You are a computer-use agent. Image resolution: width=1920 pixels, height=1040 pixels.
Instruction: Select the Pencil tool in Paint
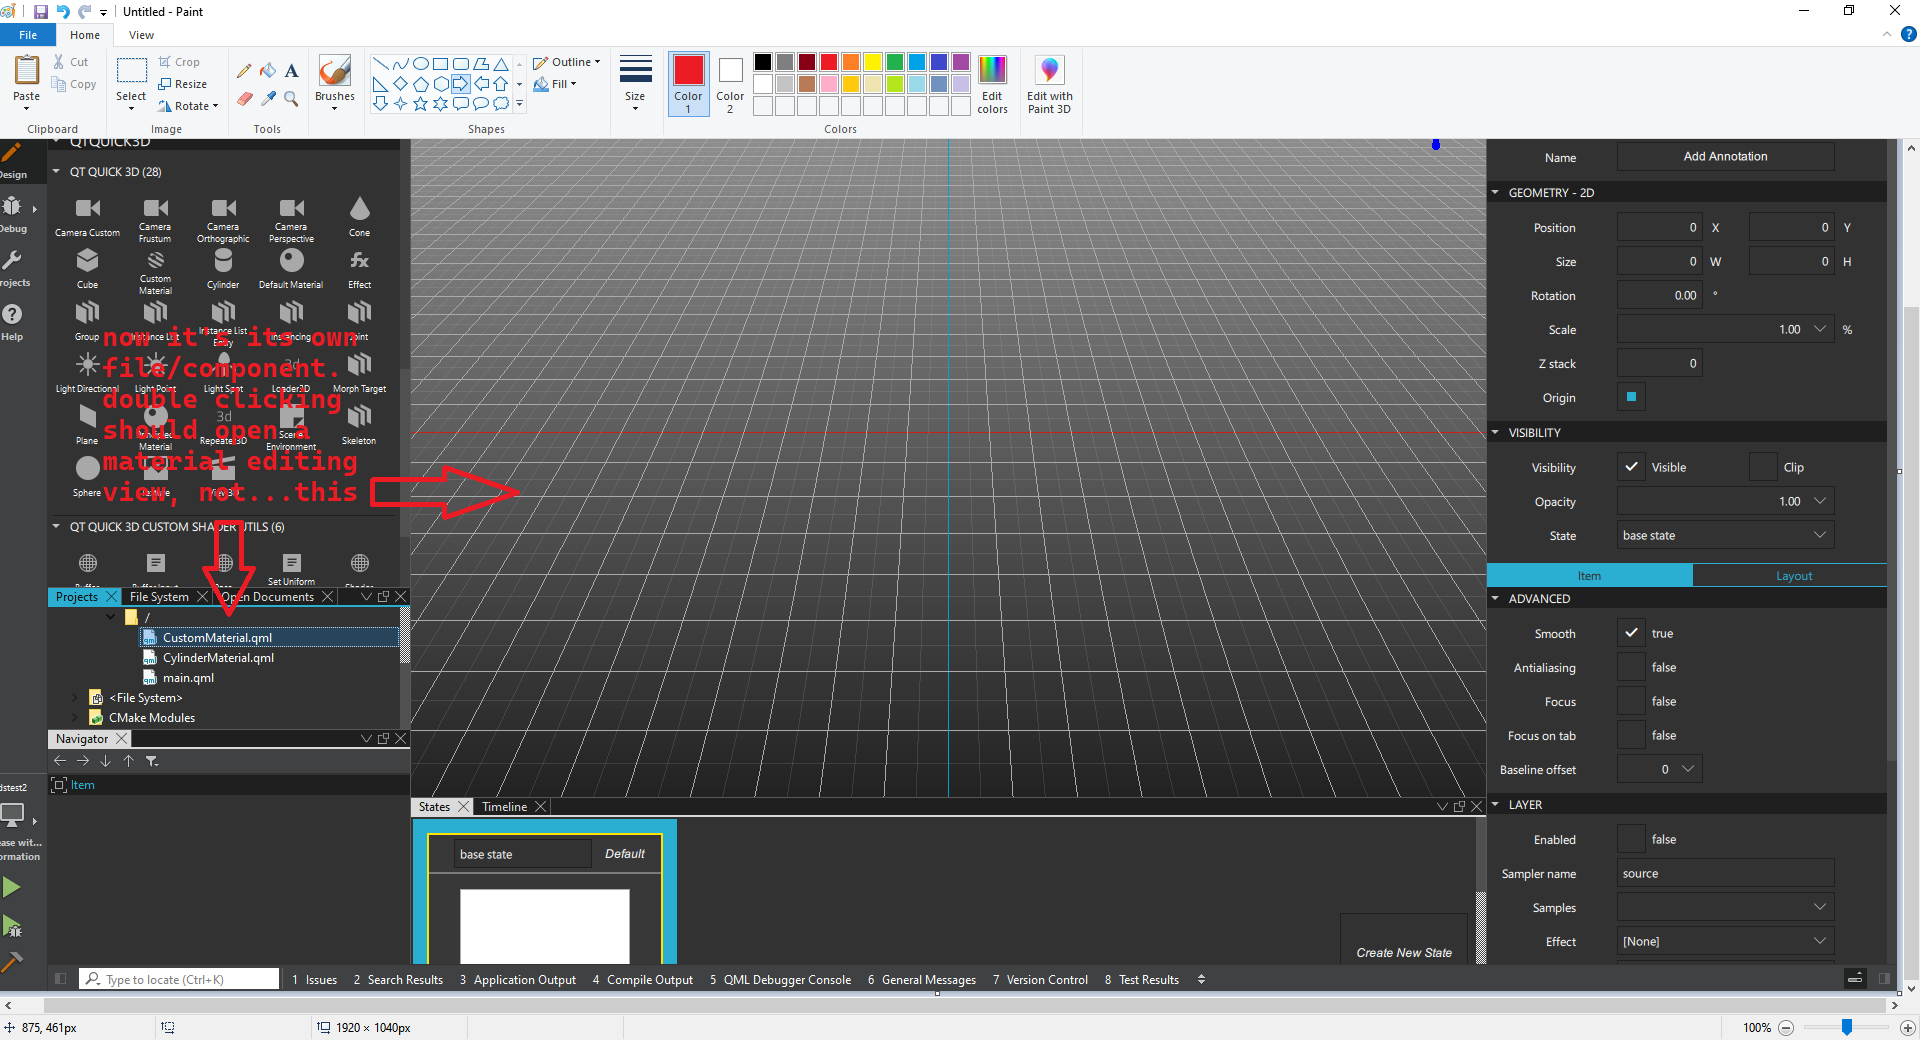[x=244, y=71]
